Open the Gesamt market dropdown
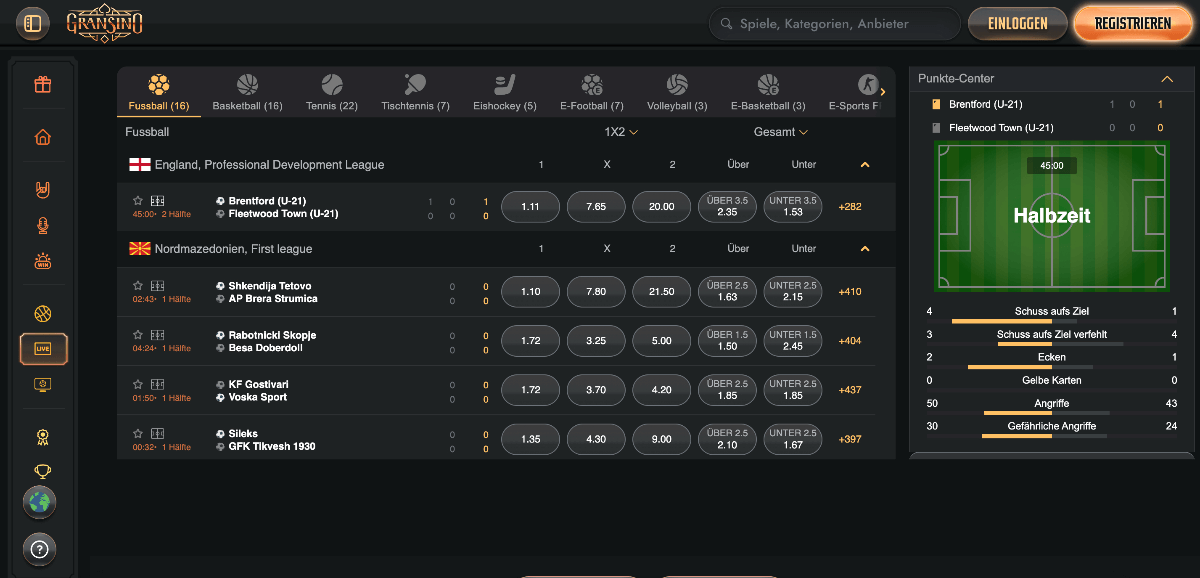 pos(780,132)
